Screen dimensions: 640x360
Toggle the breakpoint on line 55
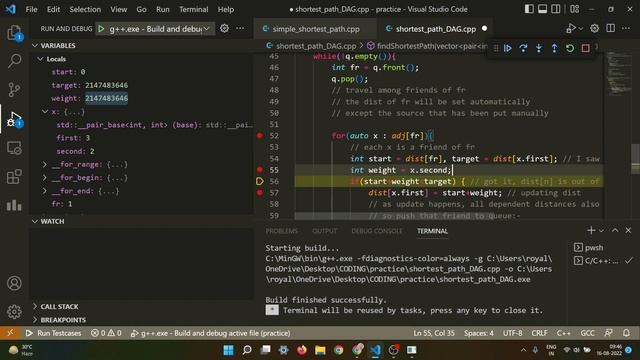coord(260,169)
